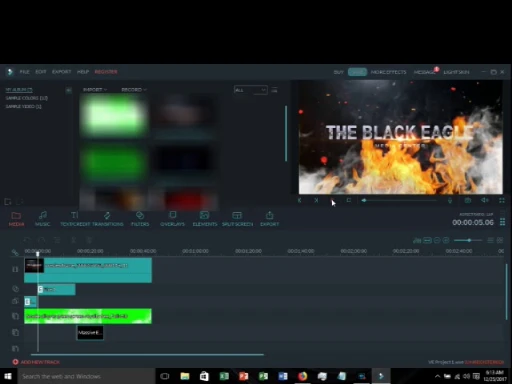Select the teal main video clip
This screenshot has height=384, width=512.
coord(88,270)
